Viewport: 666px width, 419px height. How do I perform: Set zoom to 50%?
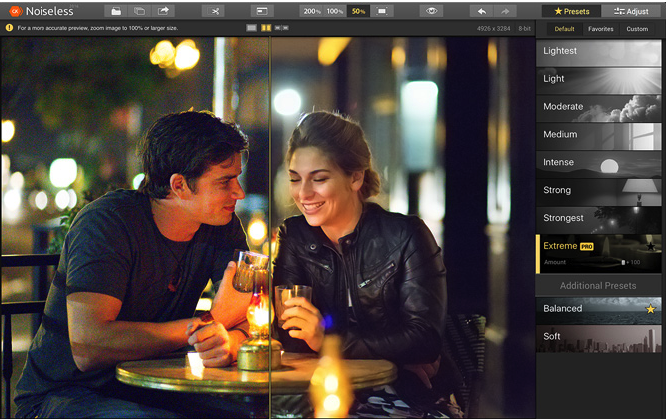tap(358, 11)
